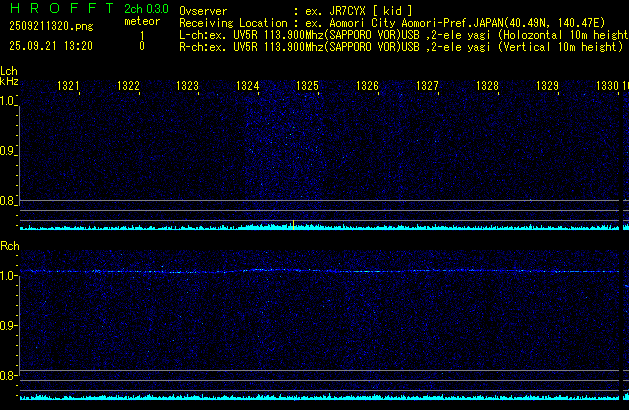Click the 1323 time marker

click(188, 87)
